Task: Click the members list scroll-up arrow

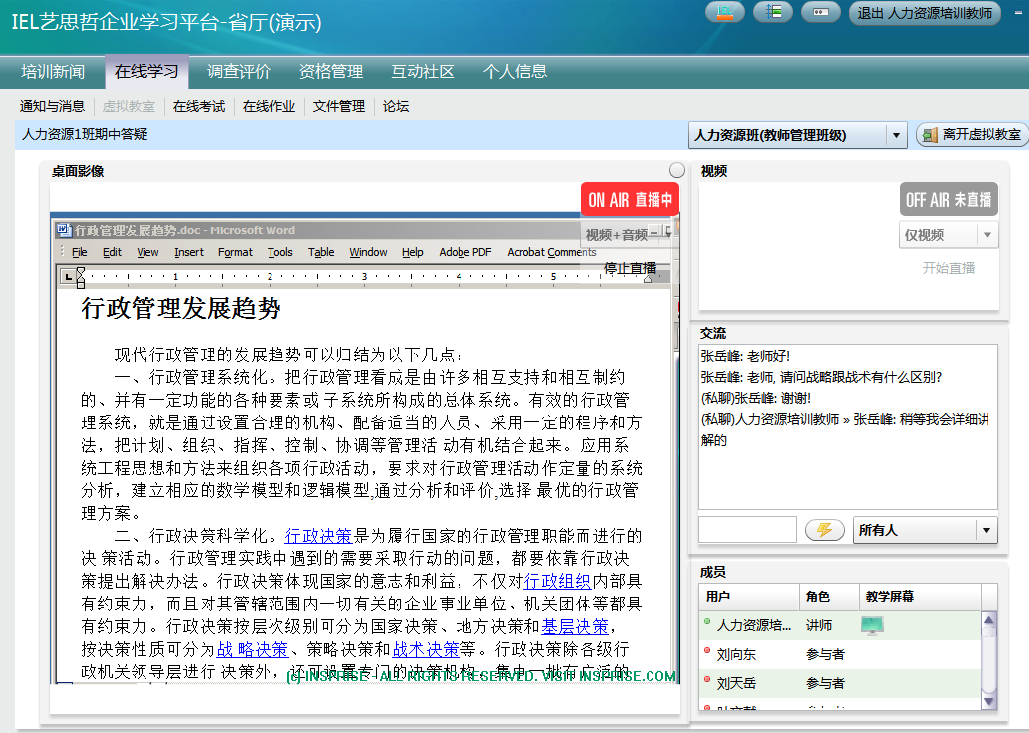Action: [x=989, y=619]
